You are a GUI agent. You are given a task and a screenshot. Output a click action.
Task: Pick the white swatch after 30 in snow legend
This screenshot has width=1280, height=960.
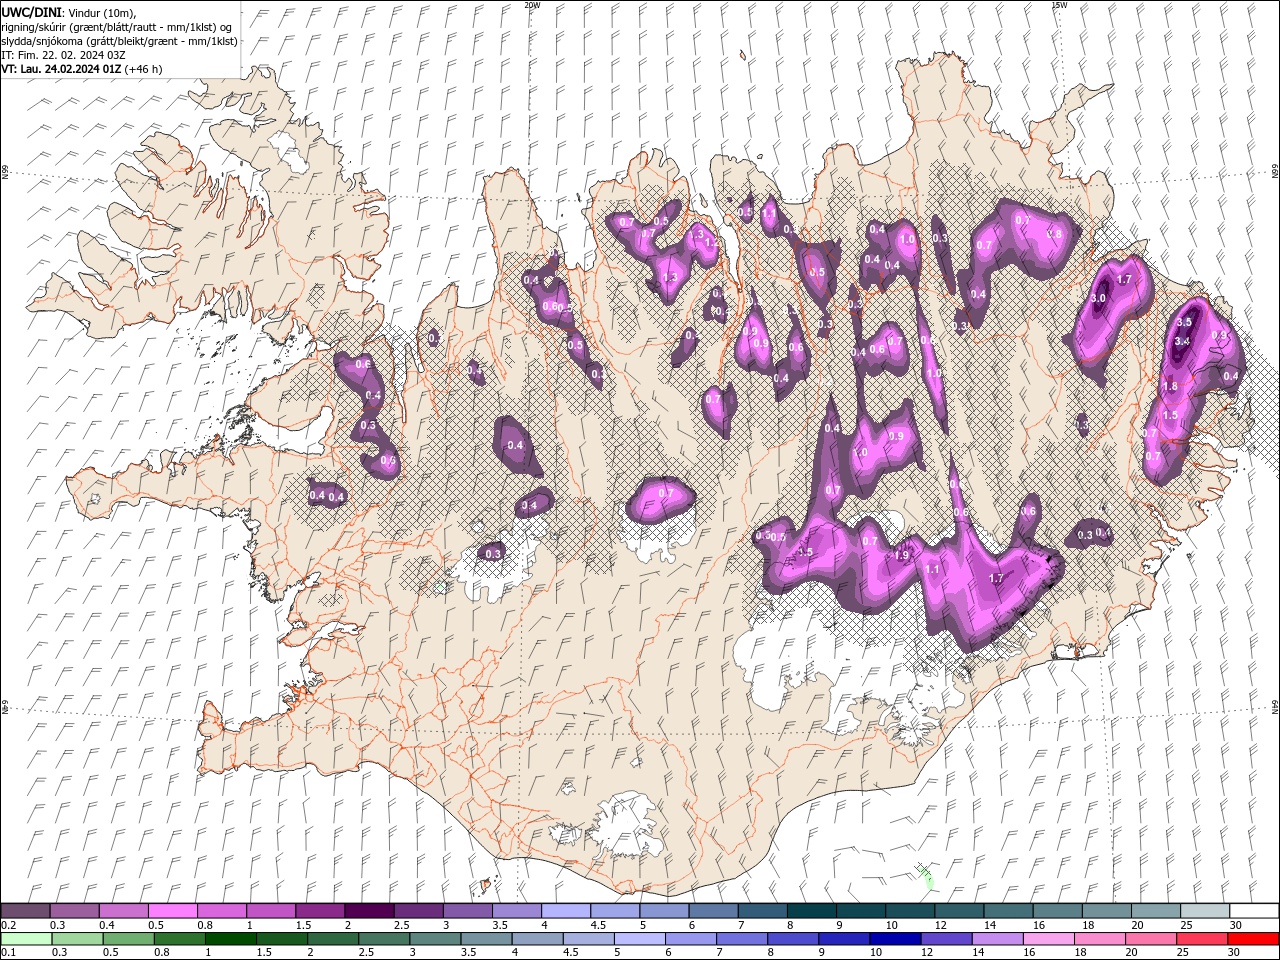pos(1253,911)
